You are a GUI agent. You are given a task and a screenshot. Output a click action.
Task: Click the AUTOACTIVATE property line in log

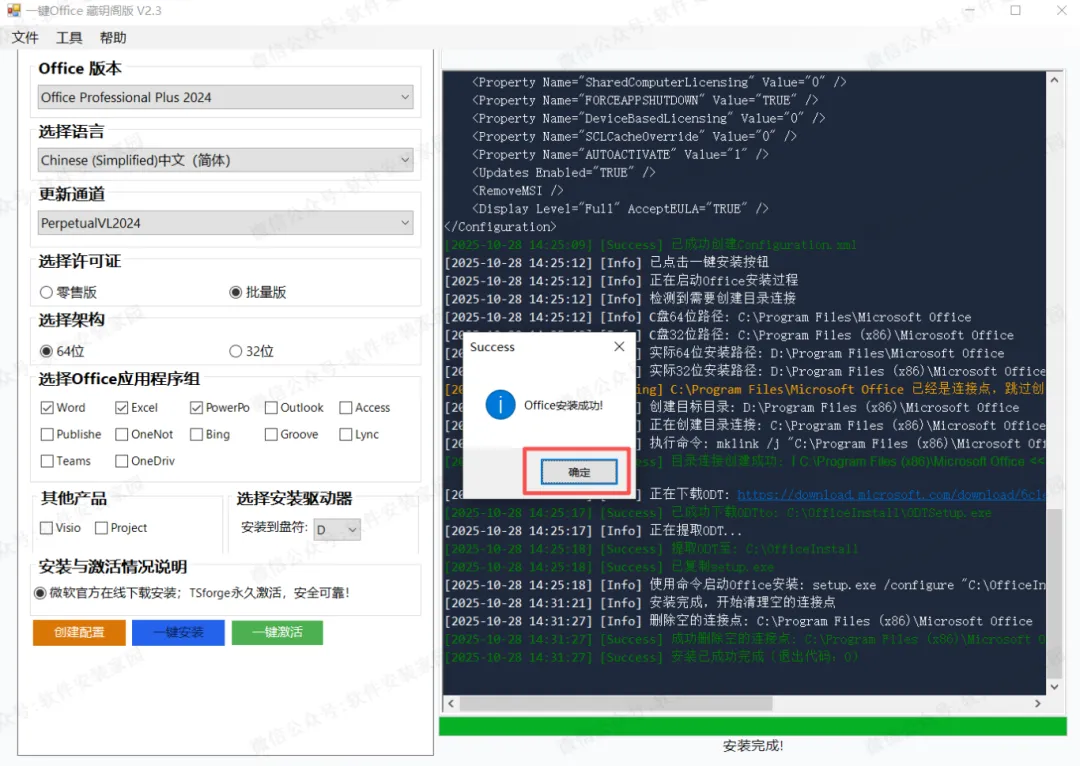620,154
